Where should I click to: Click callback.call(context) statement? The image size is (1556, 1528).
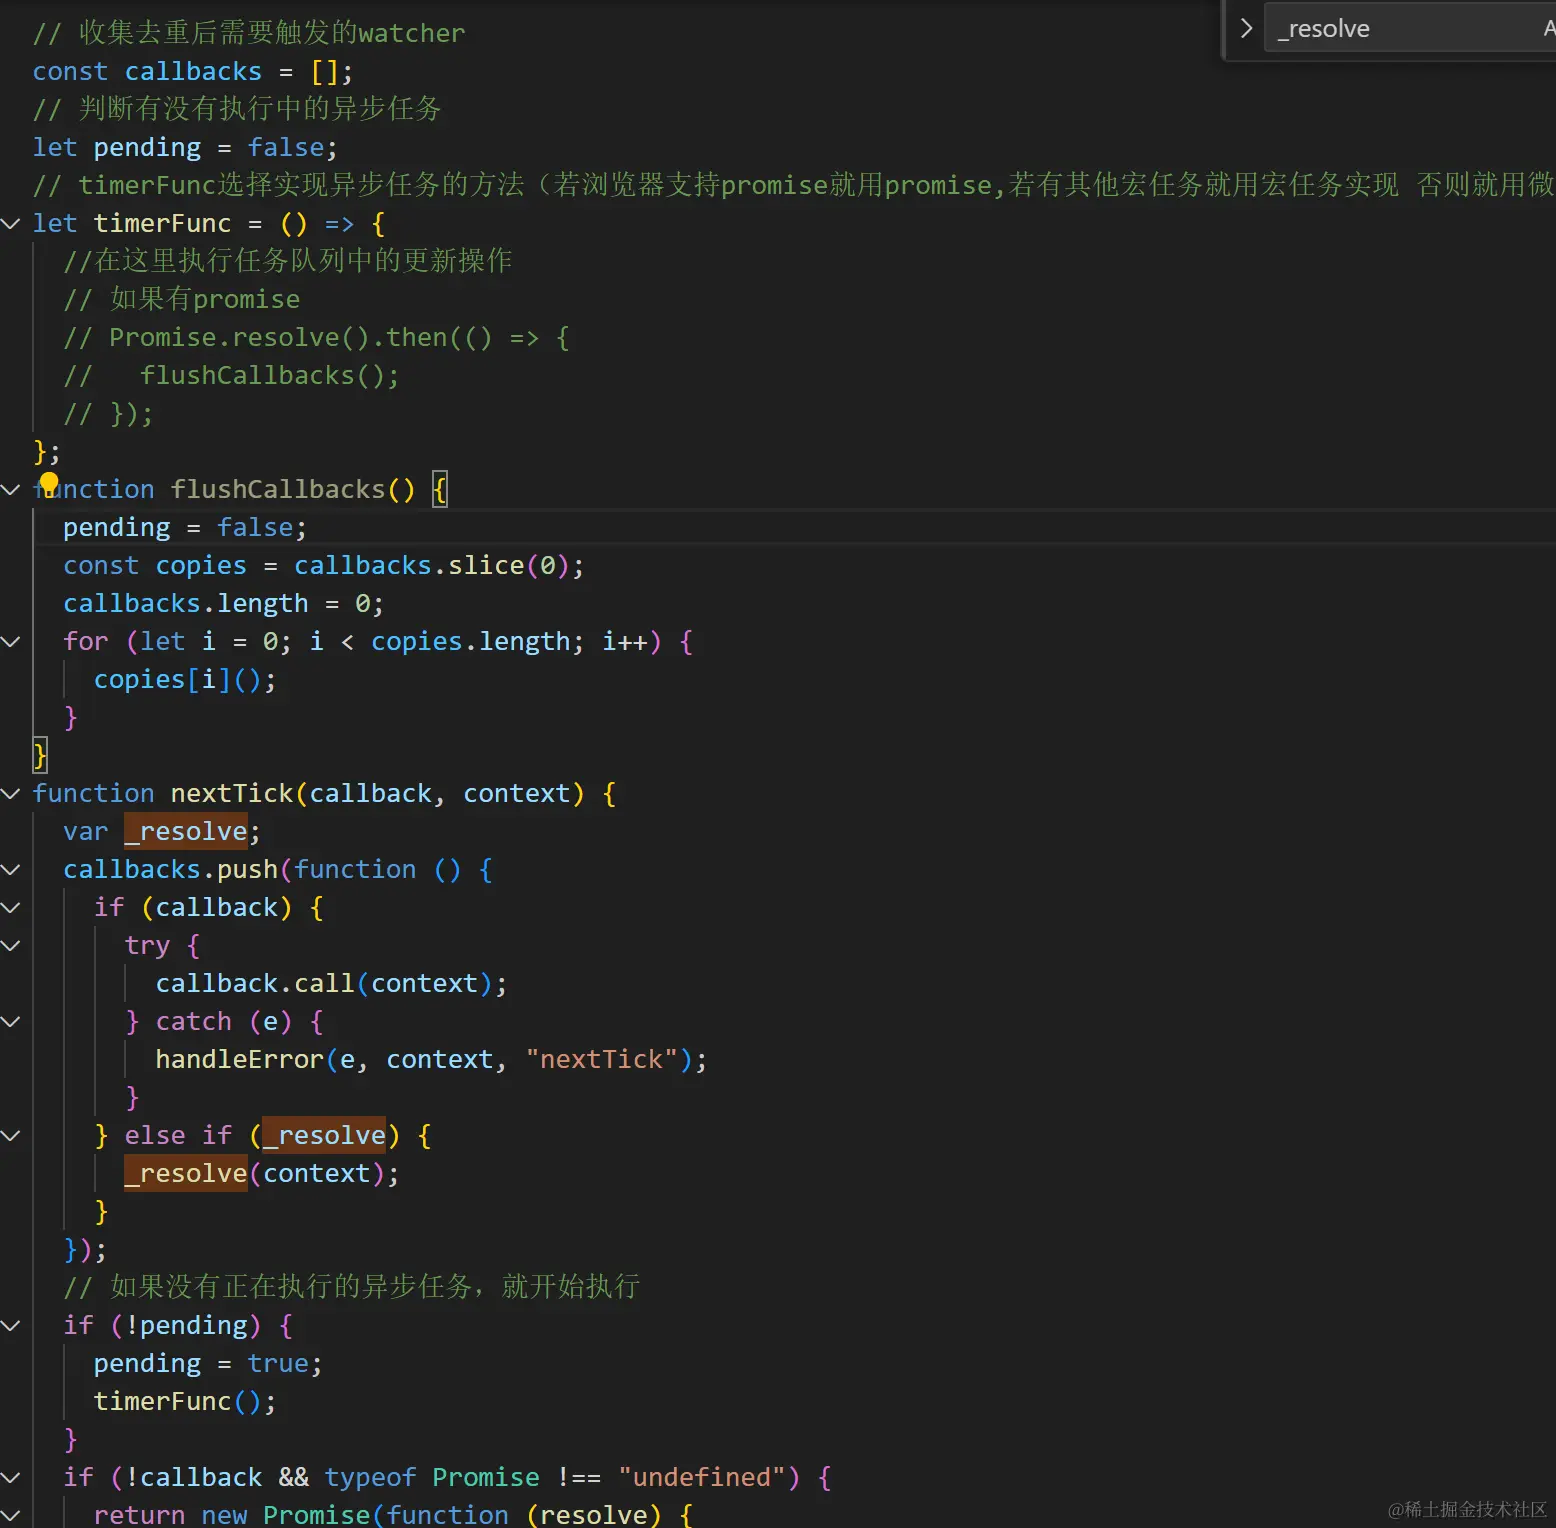pyautogui.click(x=331, y=983)
